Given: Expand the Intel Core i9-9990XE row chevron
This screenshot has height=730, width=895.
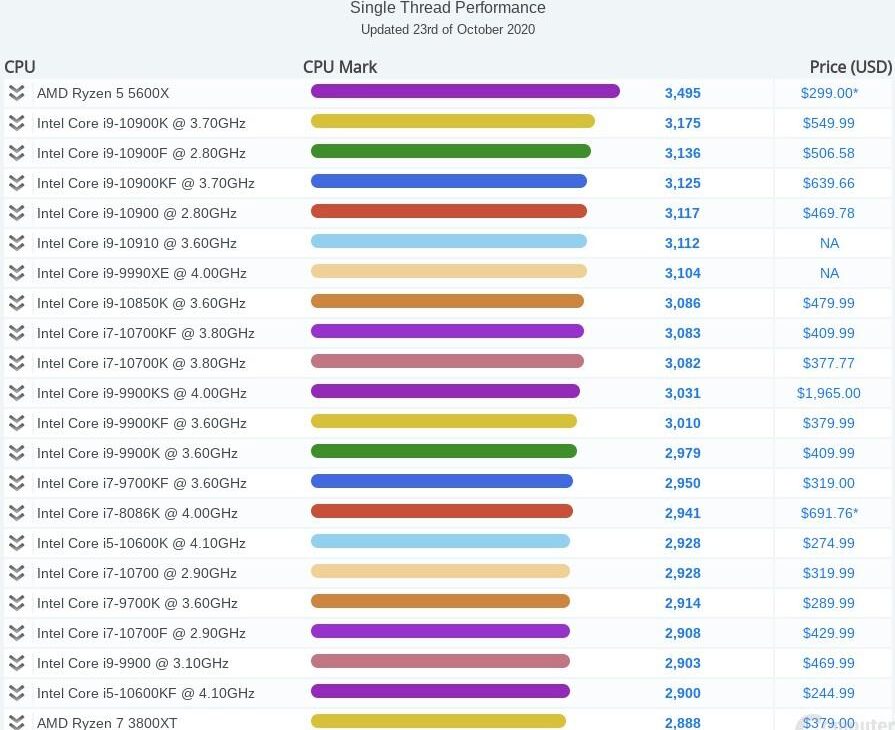Looking at the screenshot, I should 16,273.
